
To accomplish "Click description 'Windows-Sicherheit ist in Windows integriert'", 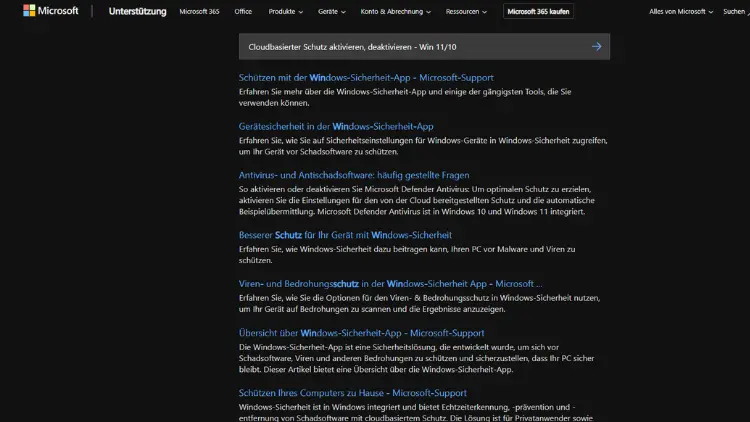I will pyautogui.click(x=416, y=412).
